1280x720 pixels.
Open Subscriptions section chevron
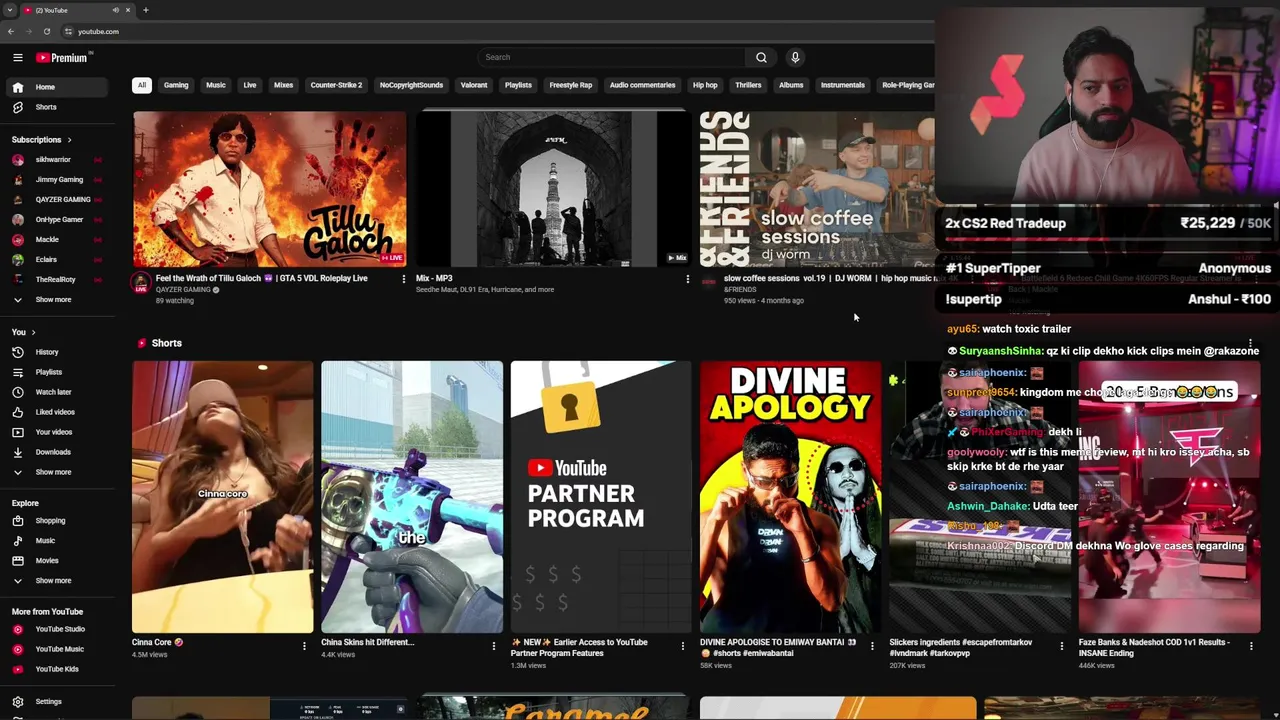(x=69, y=140)
